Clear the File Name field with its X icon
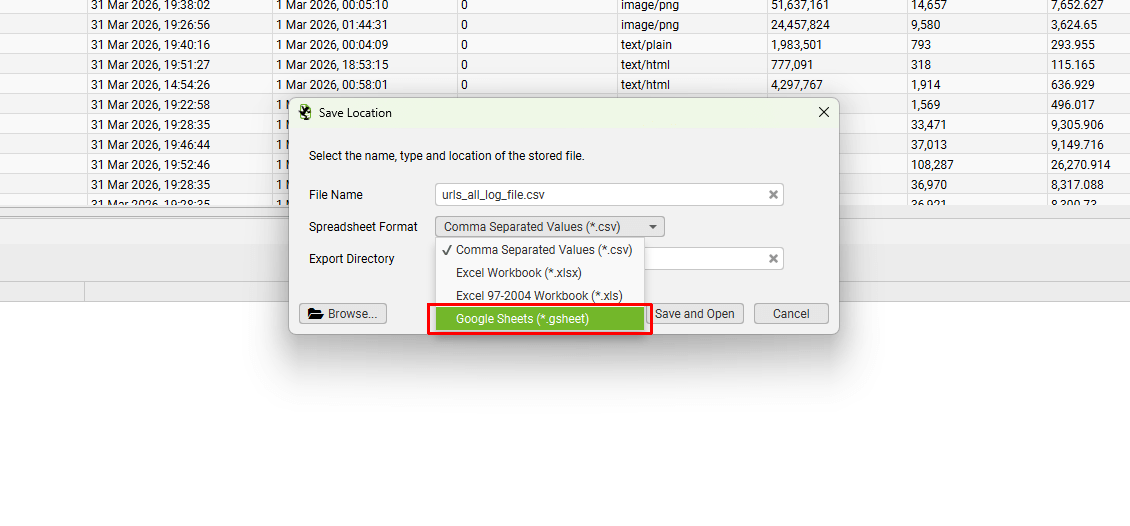Viewport: 1130px width, 526px height. [x=773, y=195]
